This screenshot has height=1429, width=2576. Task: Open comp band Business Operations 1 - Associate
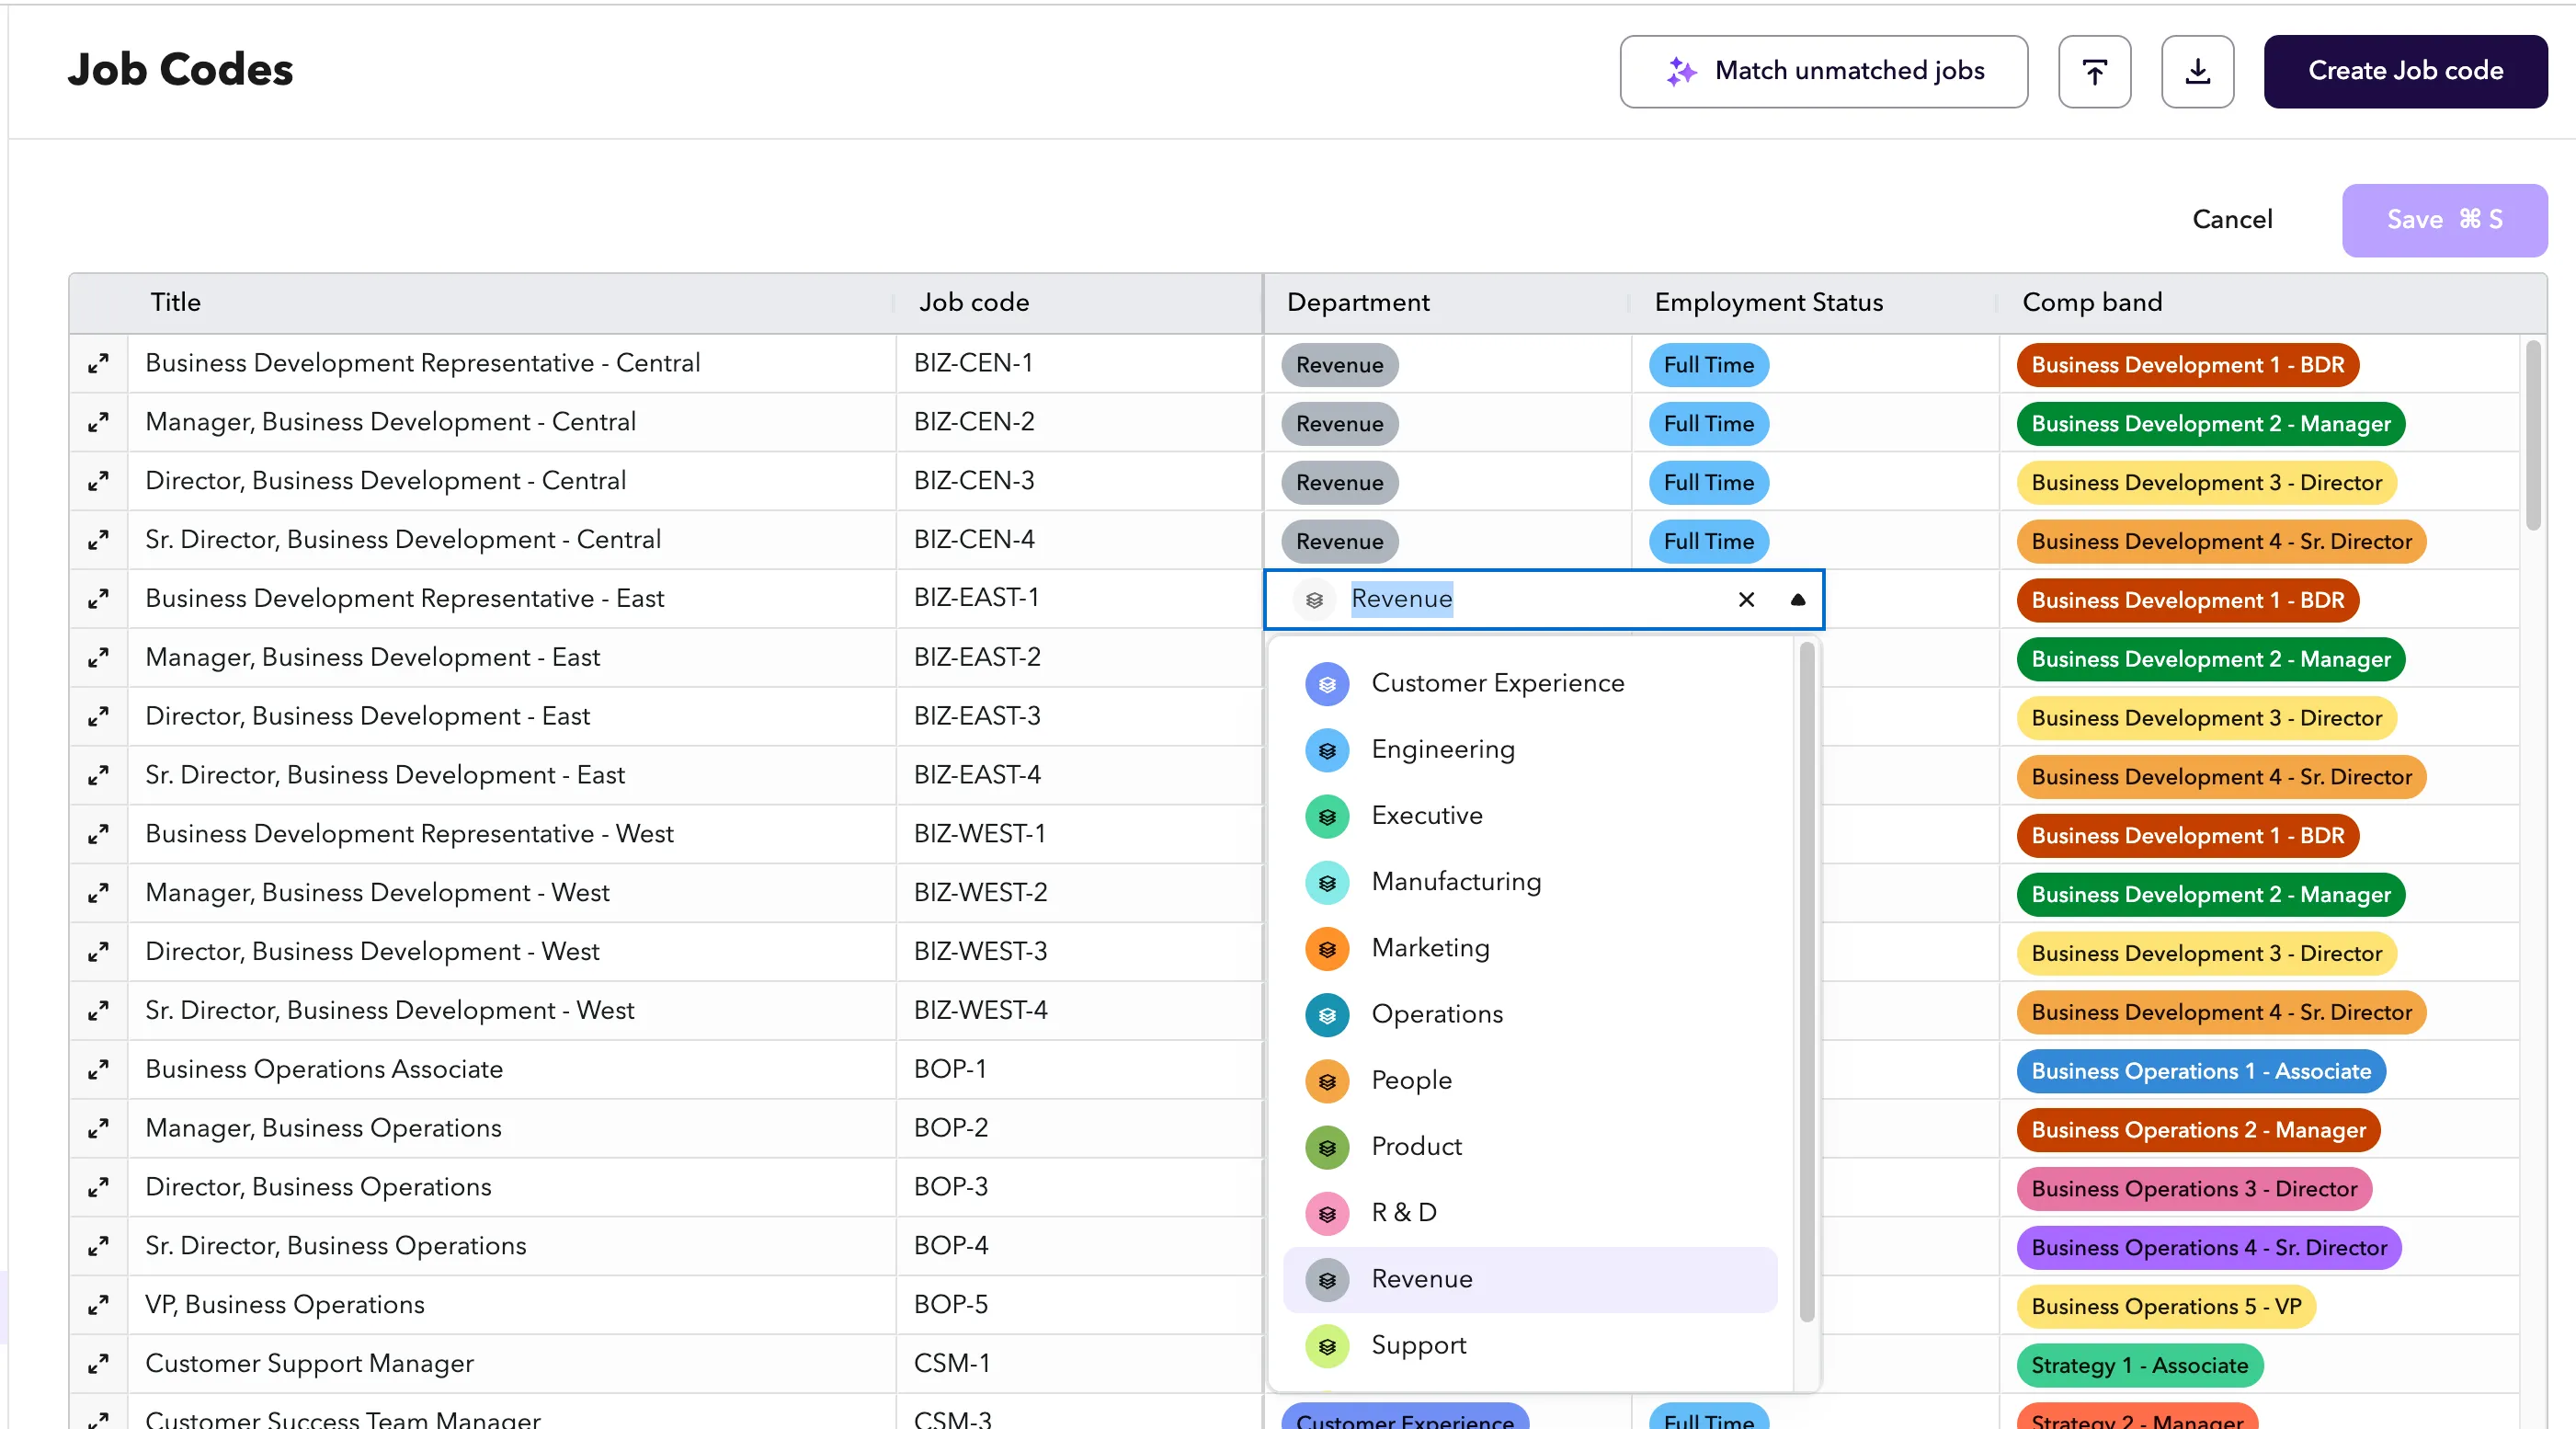tap(2200, 1071)
